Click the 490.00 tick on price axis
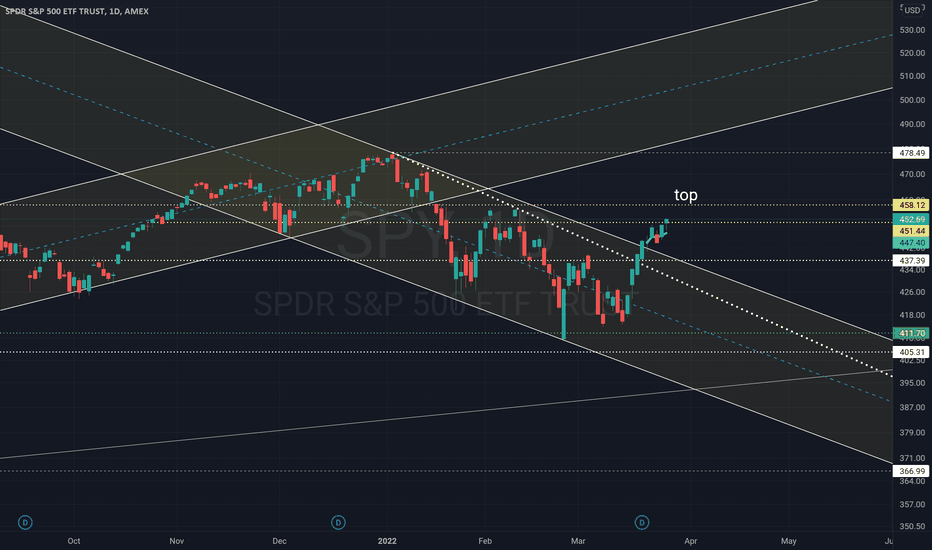932x550 pixels. [x=912, y=124]
